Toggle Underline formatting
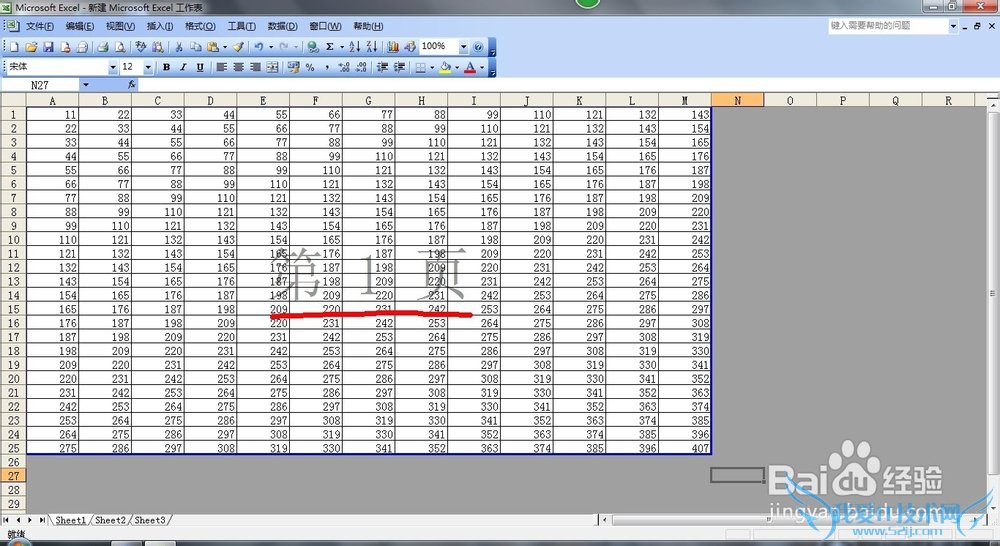The height and width of the screenshot is (546, 1000). tap(200, 68)
